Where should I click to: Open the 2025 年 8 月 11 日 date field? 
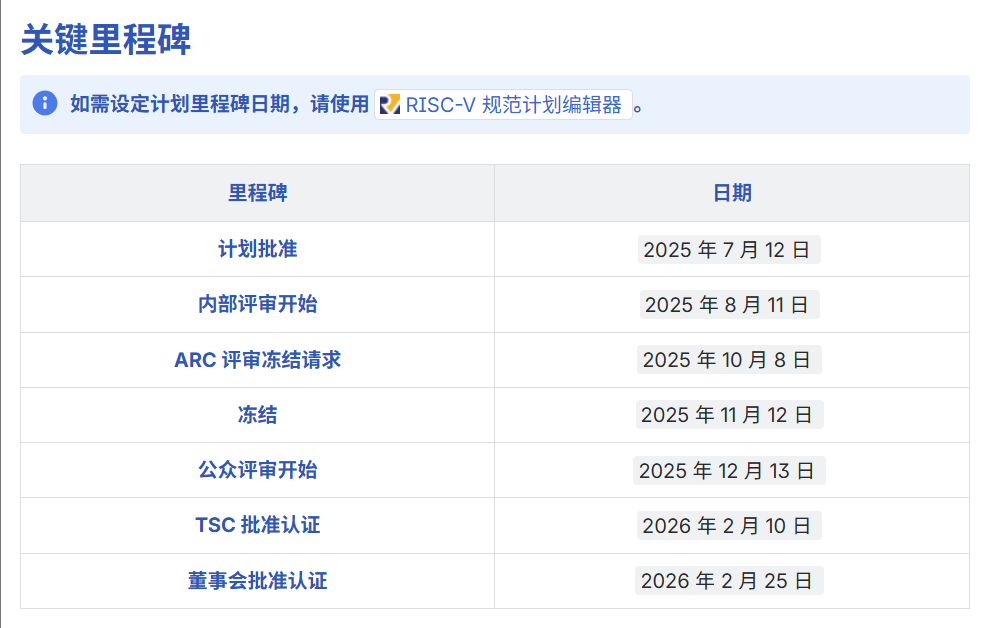(x=729, y=305)
